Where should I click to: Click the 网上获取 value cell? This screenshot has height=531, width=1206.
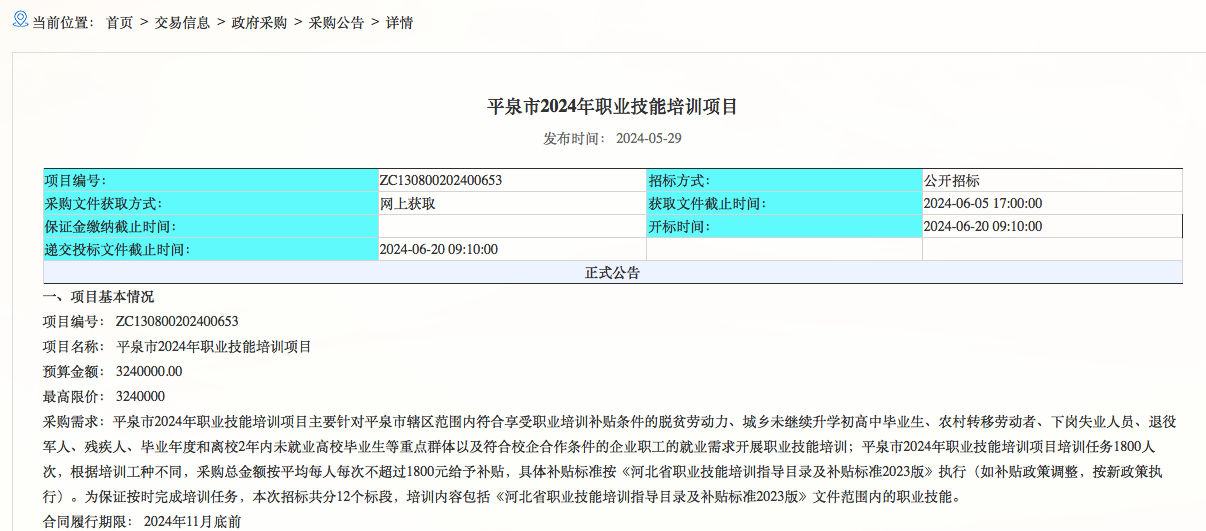pos(407,204)
